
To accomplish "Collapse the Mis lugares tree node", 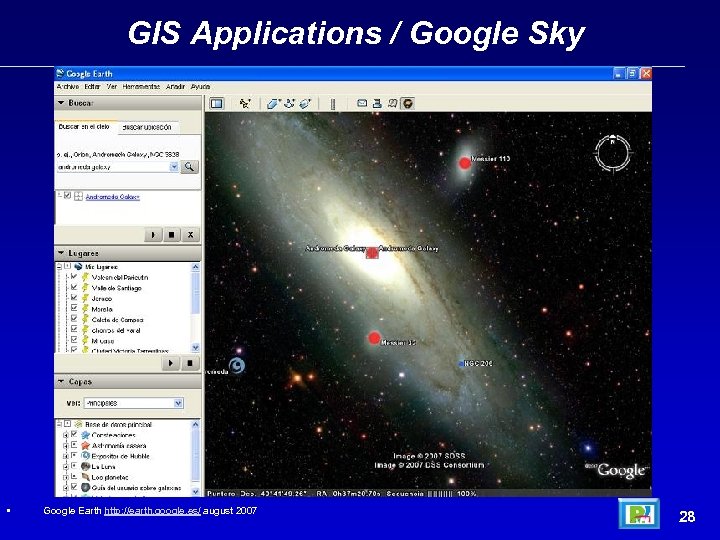I will click(x=59, y=267).
